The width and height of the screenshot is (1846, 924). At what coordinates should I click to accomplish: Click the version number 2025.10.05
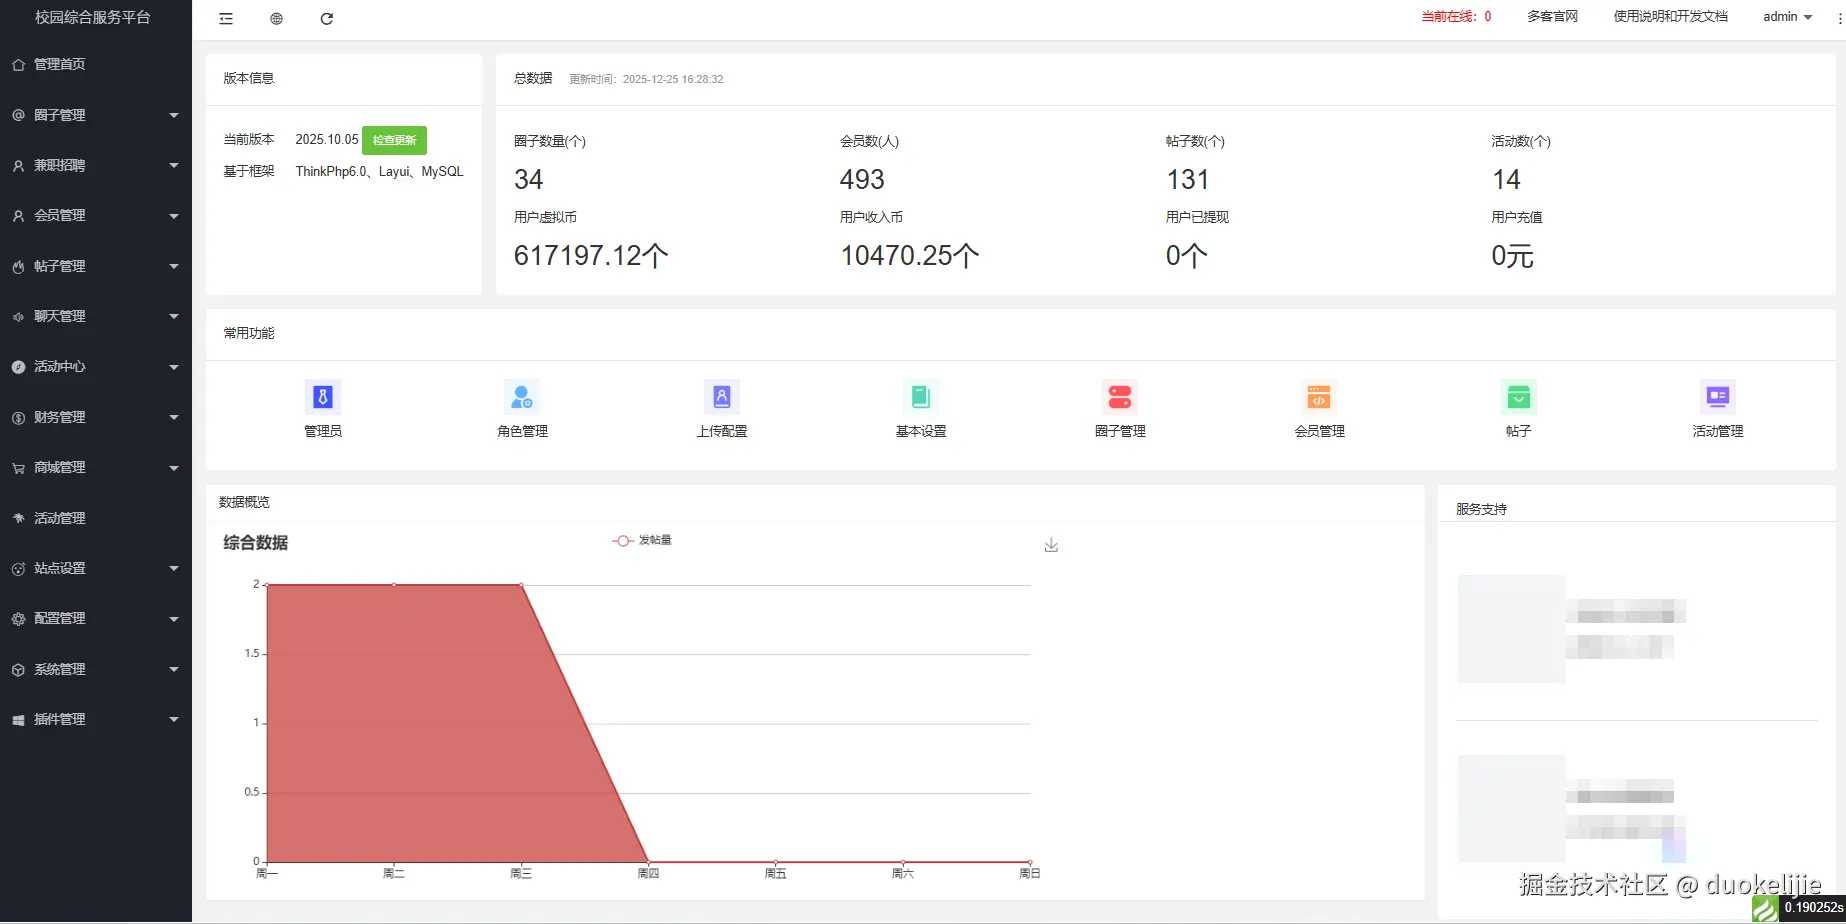[327, 140]
